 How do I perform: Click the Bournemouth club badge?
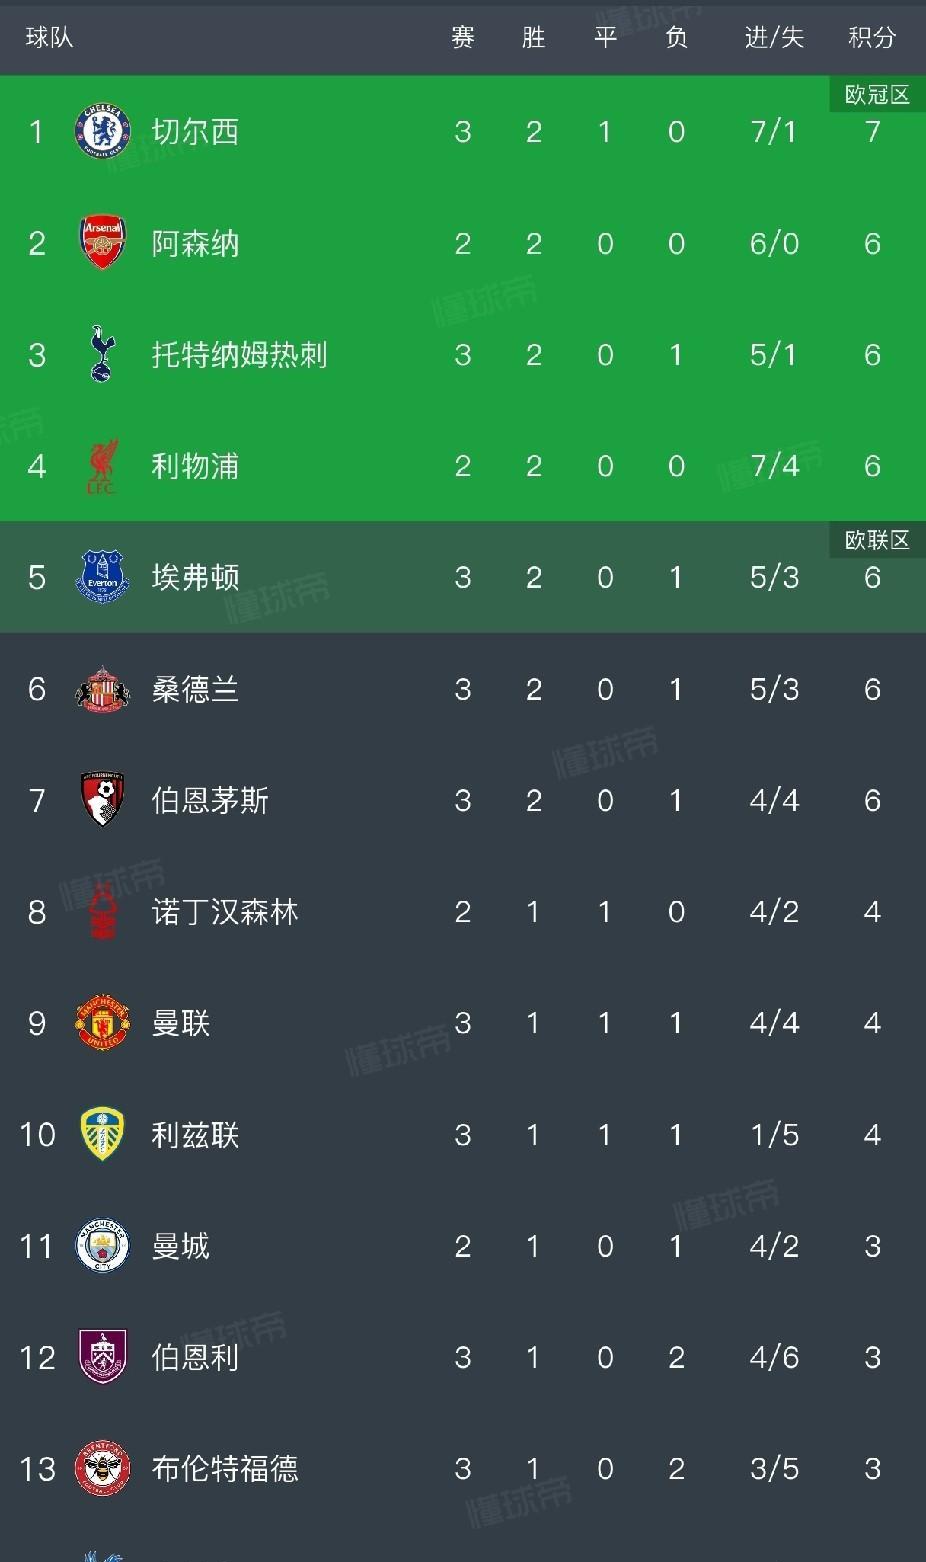point(102,800)
